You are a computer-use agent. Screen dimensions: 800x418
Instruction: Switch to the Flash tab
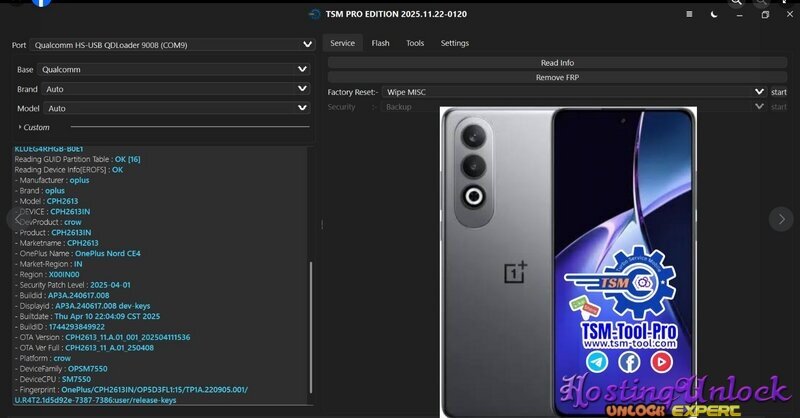point(380,43)
